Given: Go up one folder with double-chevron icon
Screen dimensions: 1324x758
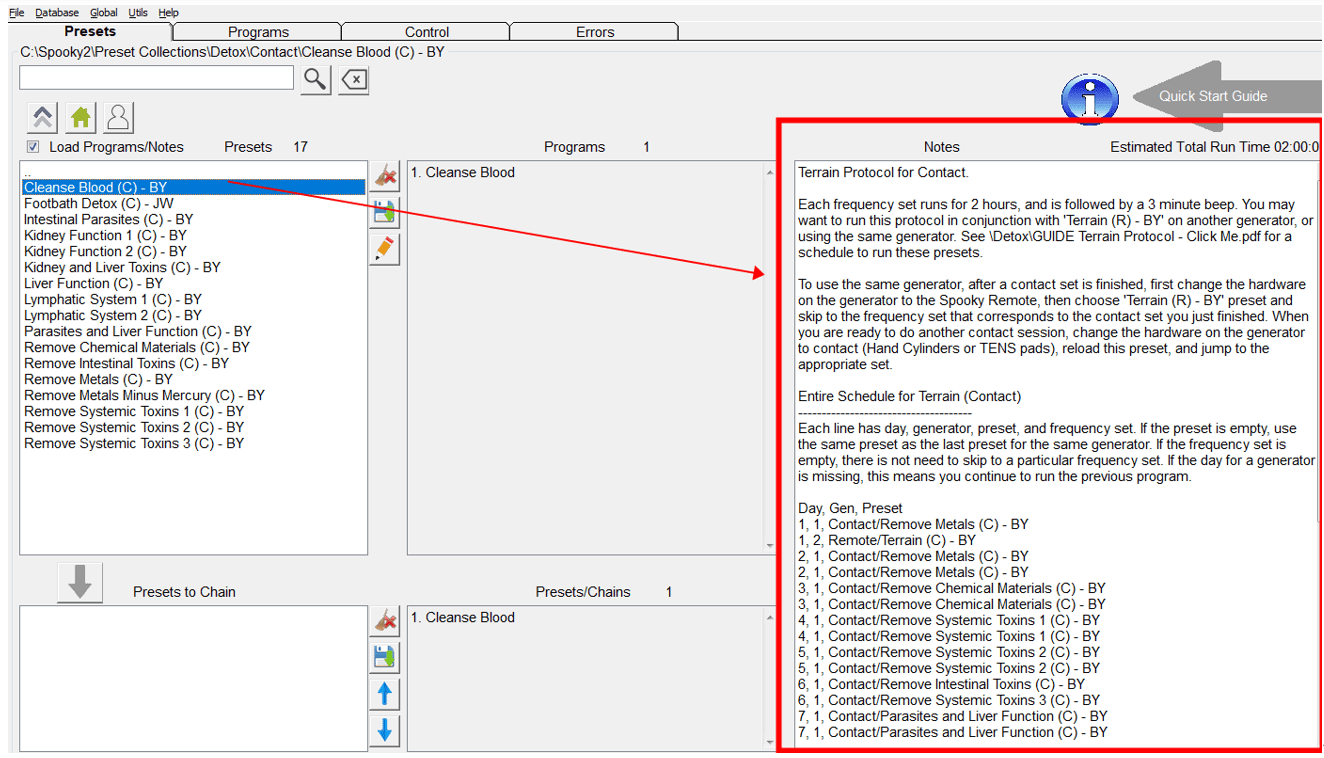Looking at the screenshot, I should coord(43,118).
